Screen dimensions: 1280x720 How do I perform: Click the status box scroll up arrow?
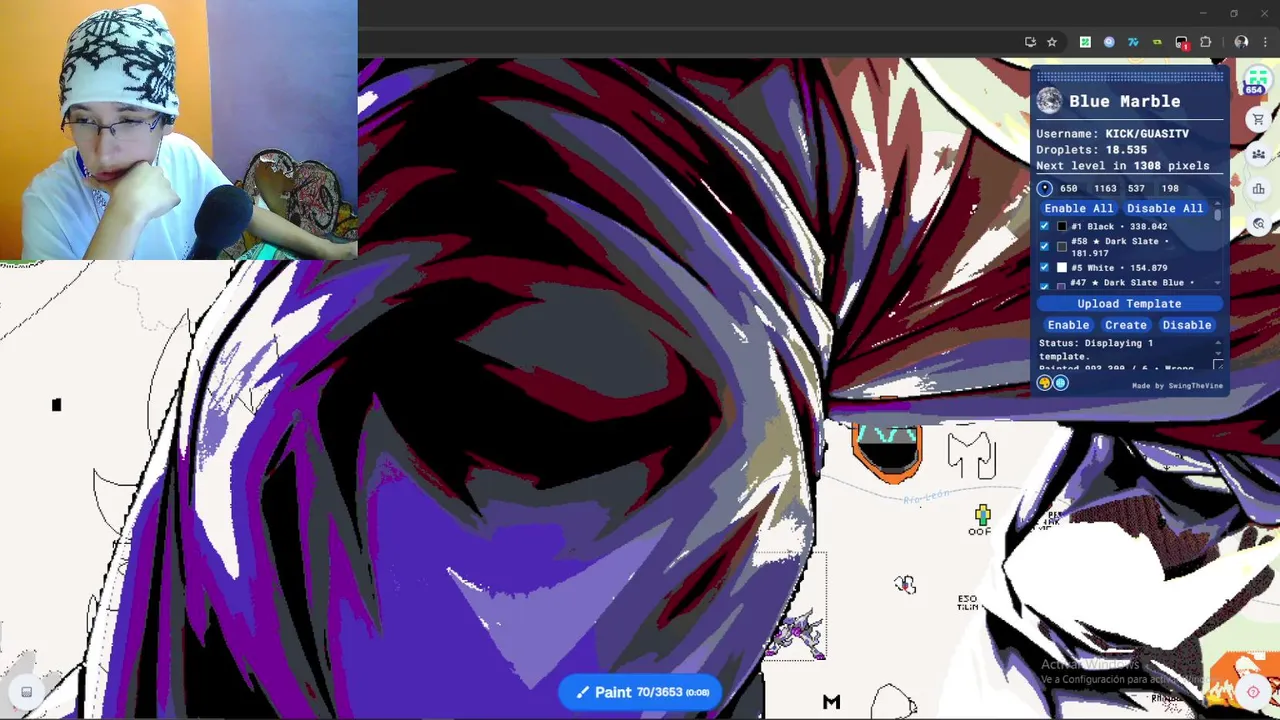coord(1217,343)
